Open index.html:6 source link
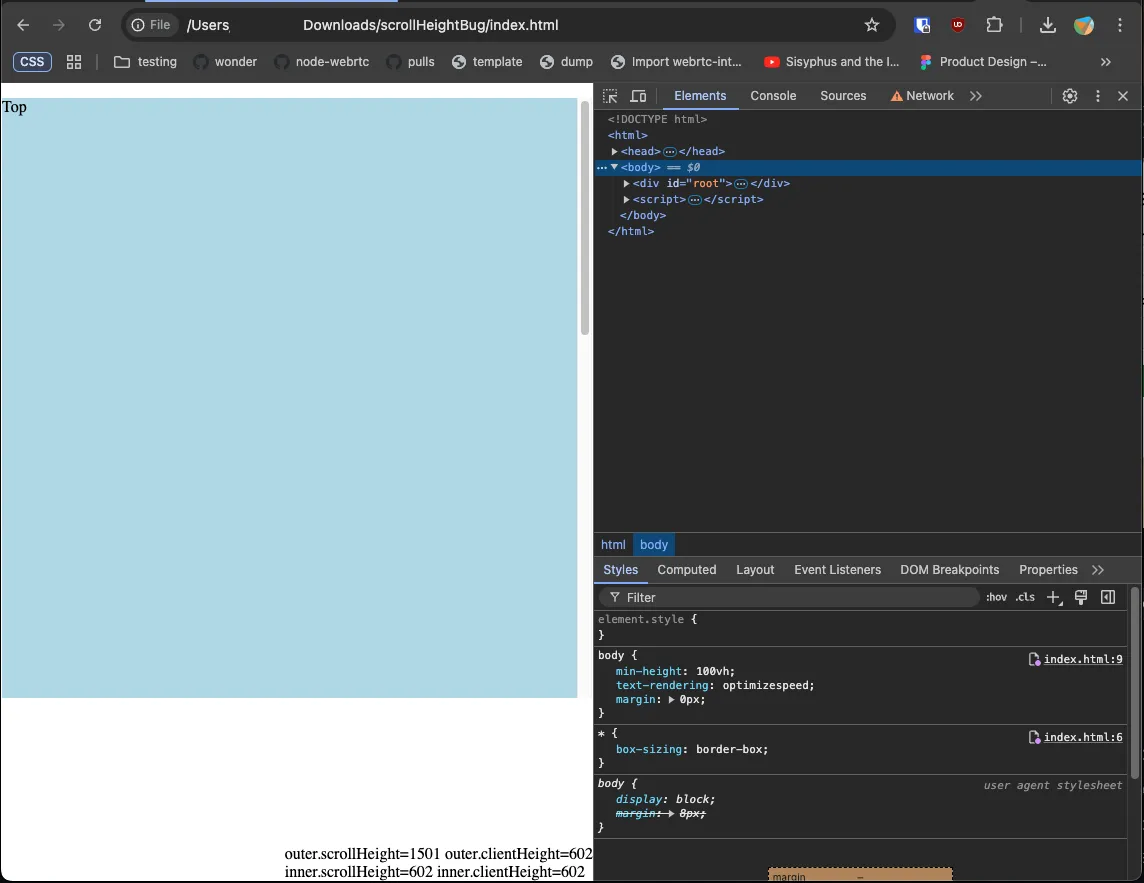The height and width of the screenshot is (883, 1144). [x=1083, y=738]
